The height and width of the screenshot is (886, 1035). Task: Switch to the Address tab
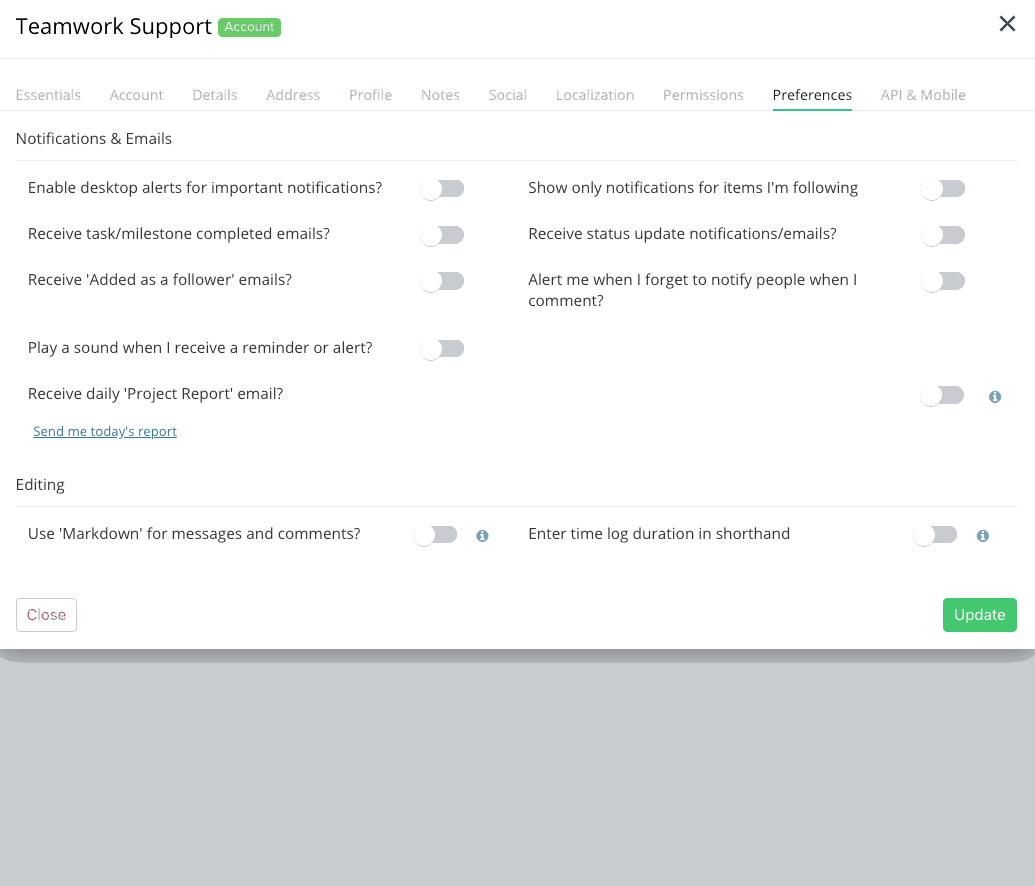tap(293, 95)
